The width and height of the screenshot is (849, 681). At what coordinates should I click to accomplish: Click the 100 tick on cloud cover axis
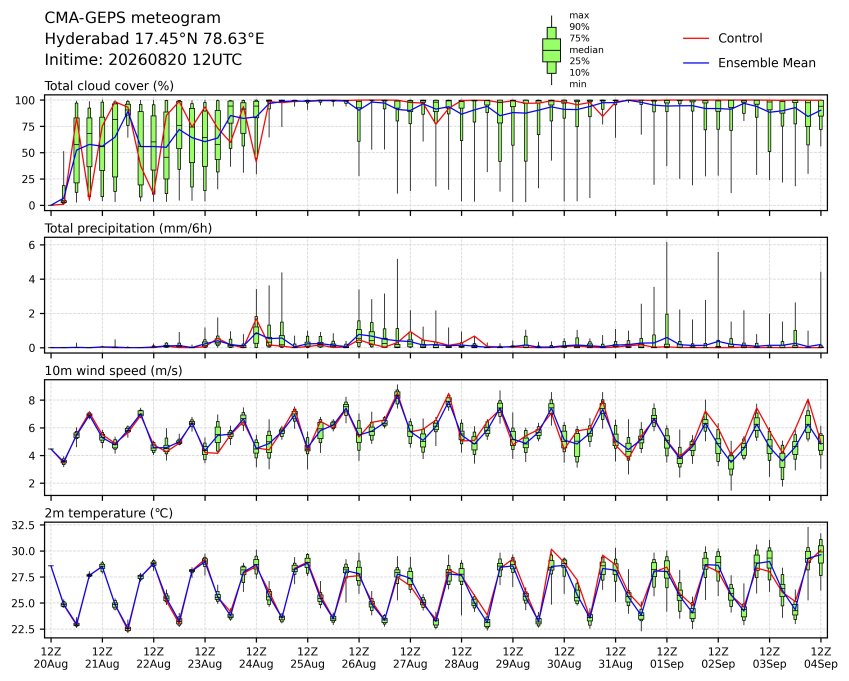25,101
